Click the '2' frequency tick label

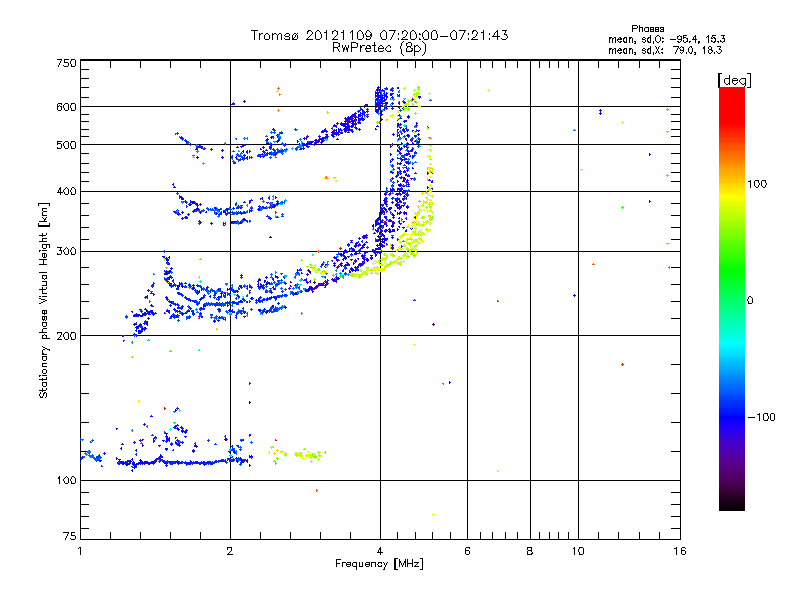pos(230,551)
